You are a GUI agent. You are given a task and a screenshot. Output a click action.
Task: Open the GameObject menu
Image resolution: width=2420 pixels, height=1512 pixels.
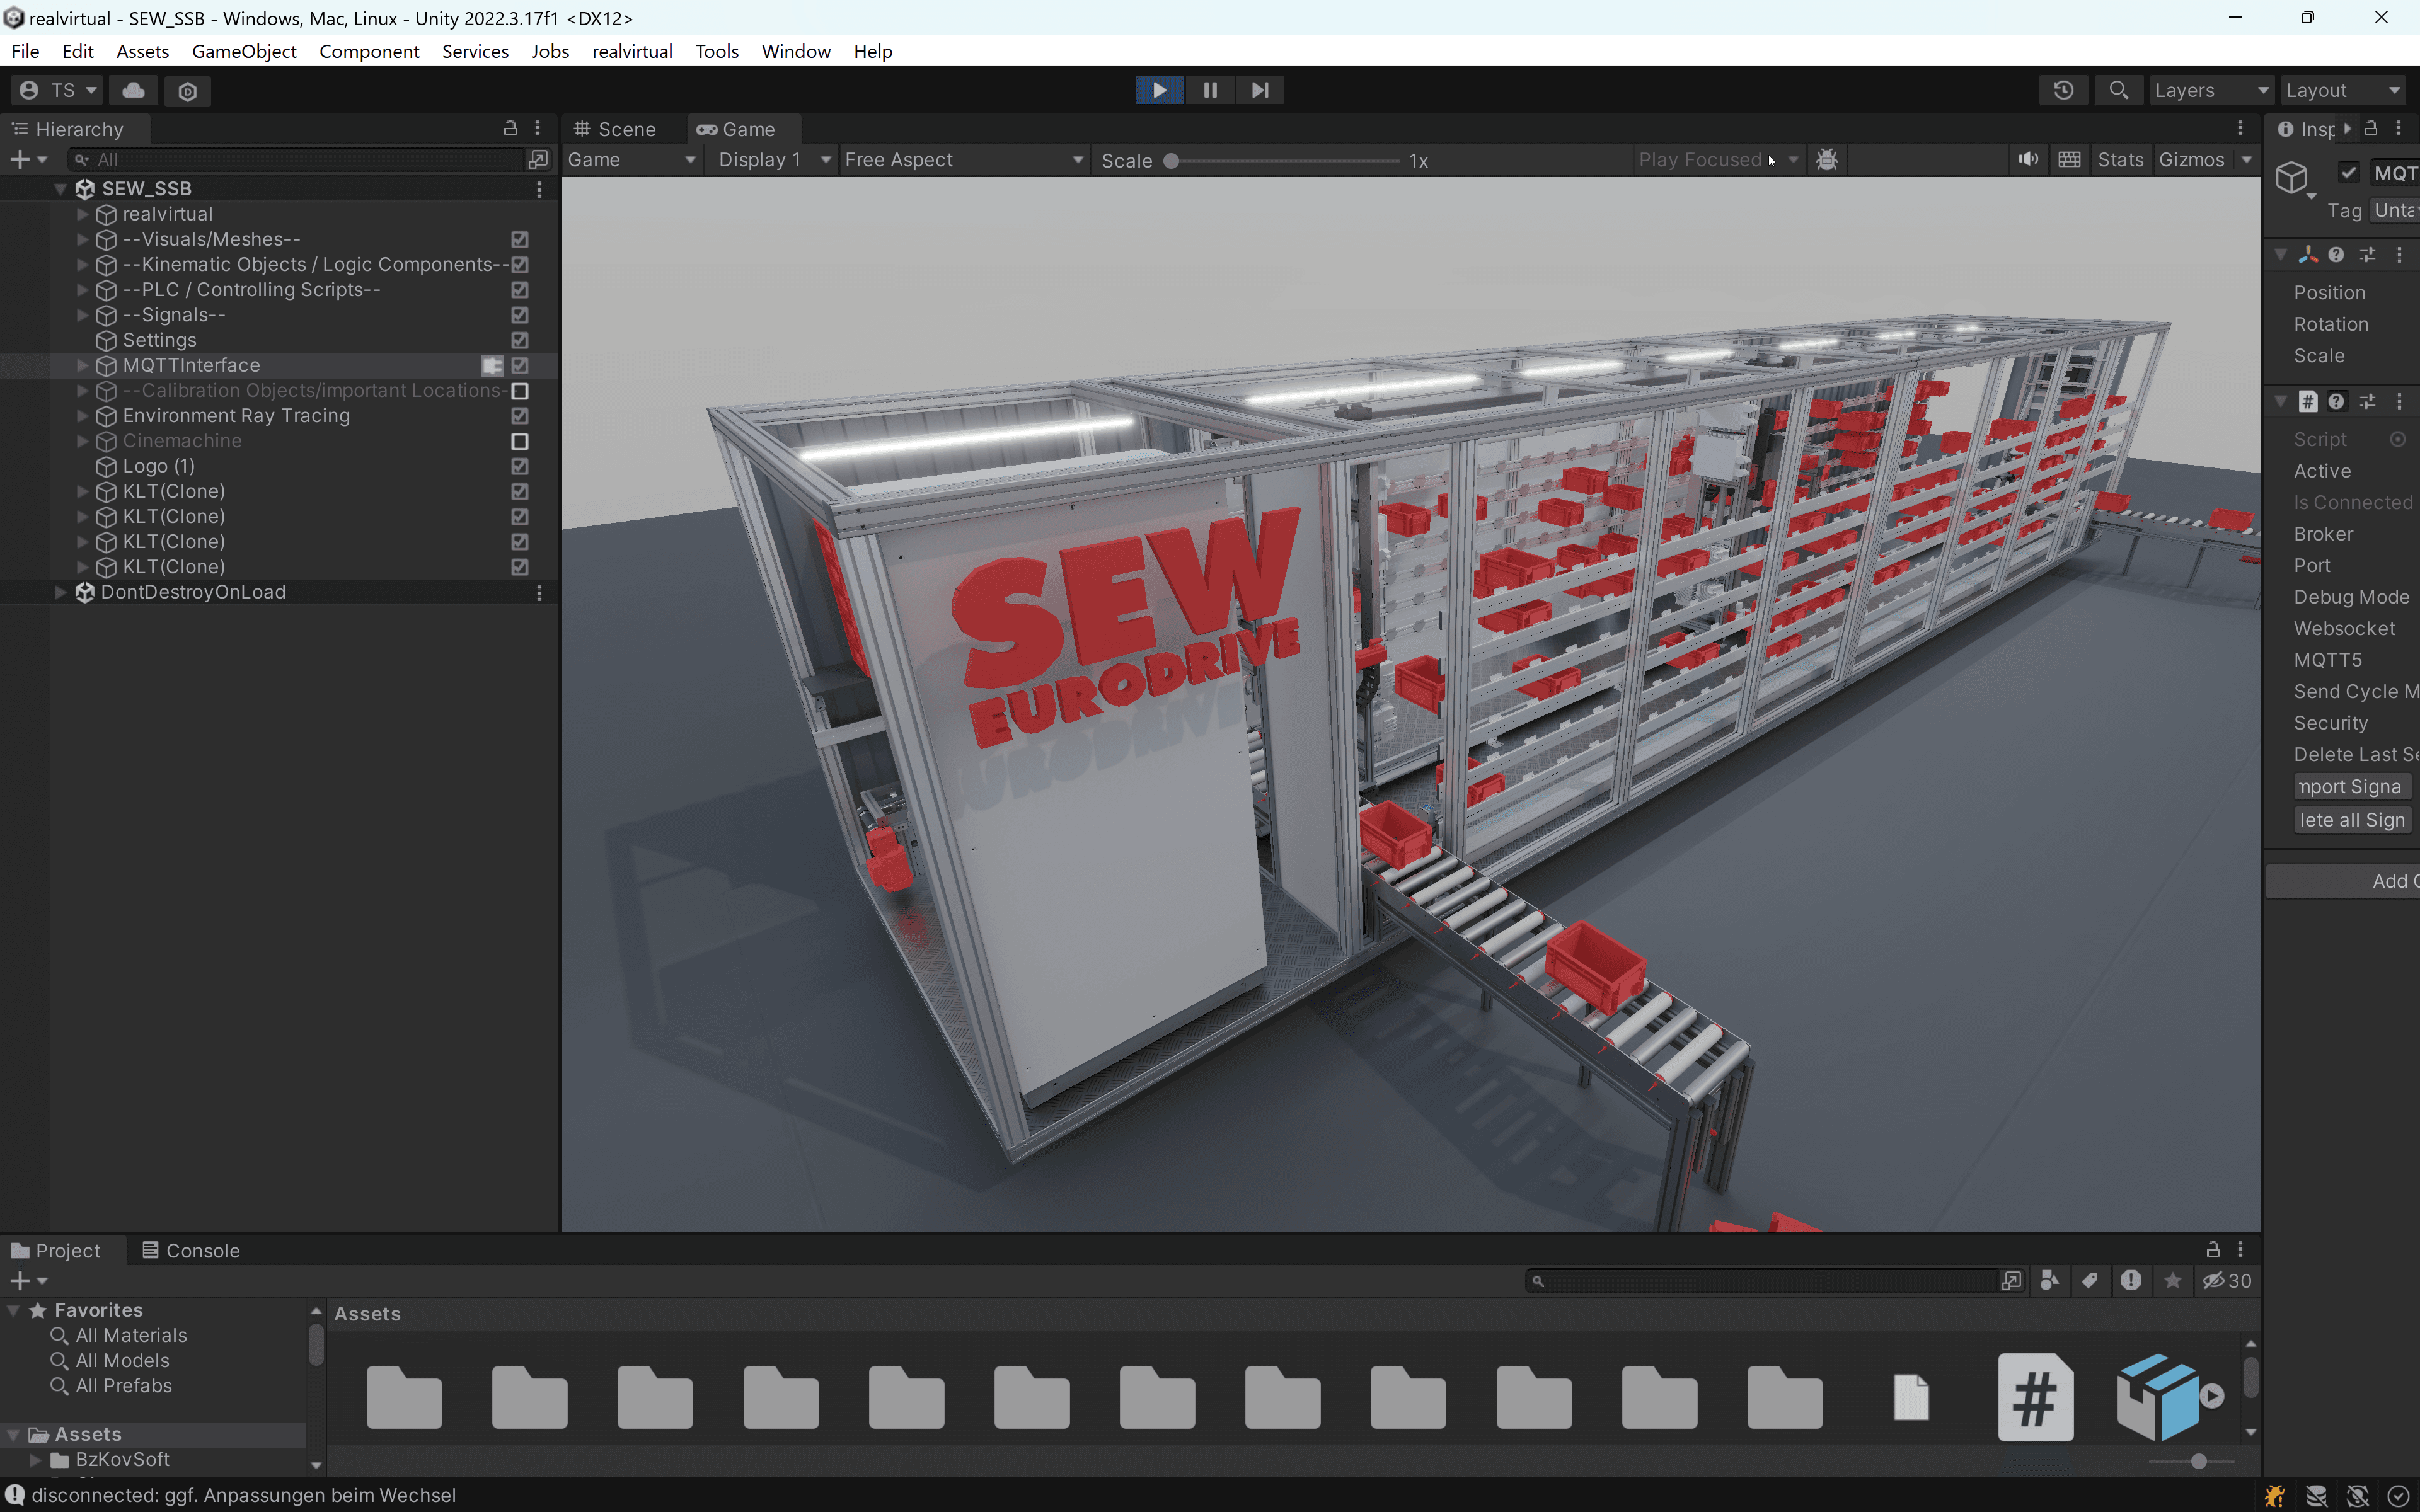pos(244,51)
